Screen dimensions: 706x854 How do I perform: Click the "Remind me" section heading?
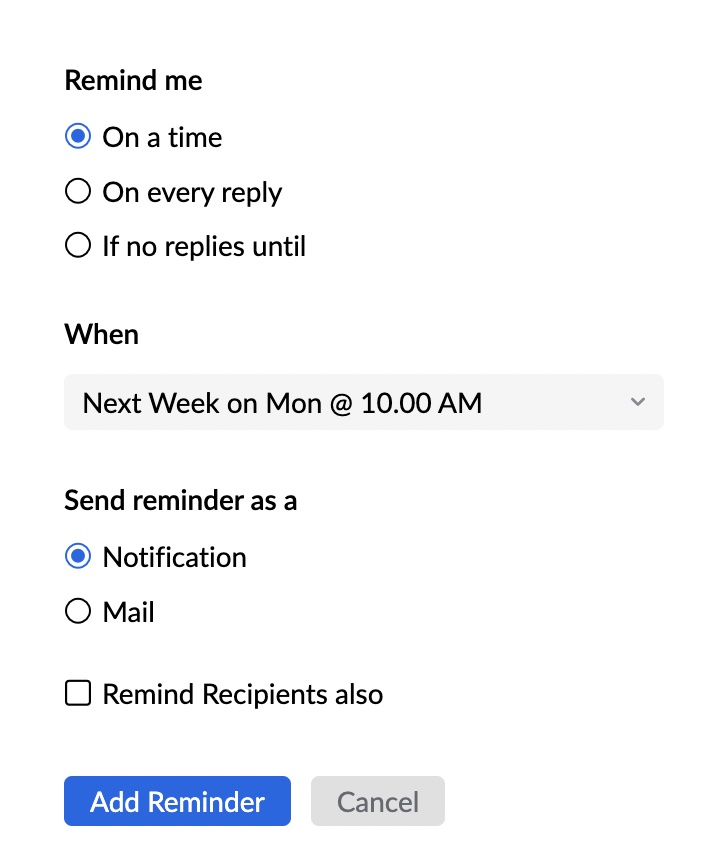click(x=133, y=80)
